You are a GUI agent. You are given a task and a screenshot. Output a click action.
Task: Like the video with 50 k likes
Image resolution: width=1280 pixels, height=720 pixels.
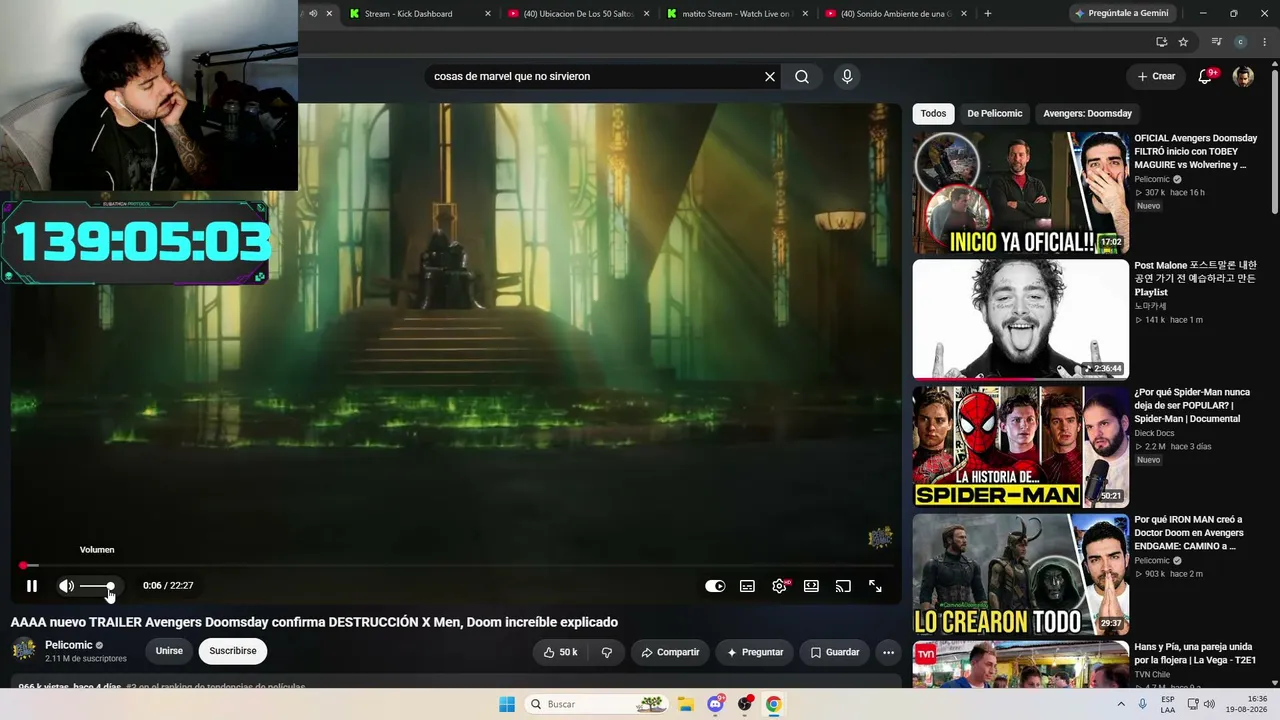pos(560,652)
